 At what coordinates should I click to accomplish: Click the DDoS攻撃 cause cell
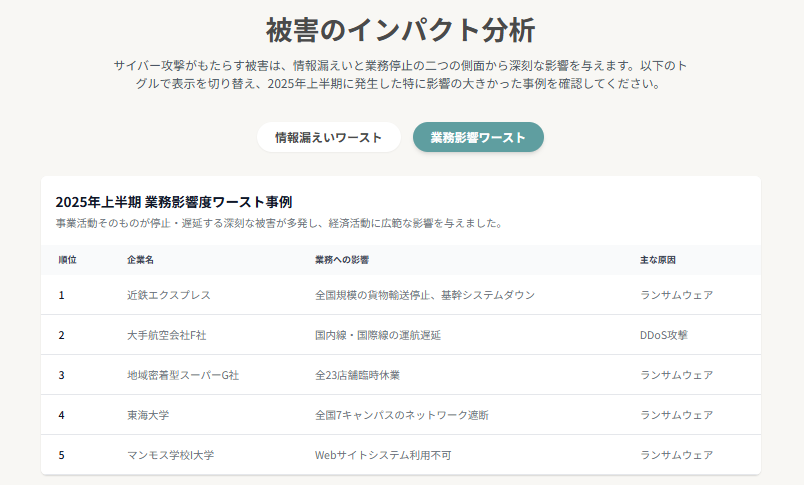(x=664, y=335)
